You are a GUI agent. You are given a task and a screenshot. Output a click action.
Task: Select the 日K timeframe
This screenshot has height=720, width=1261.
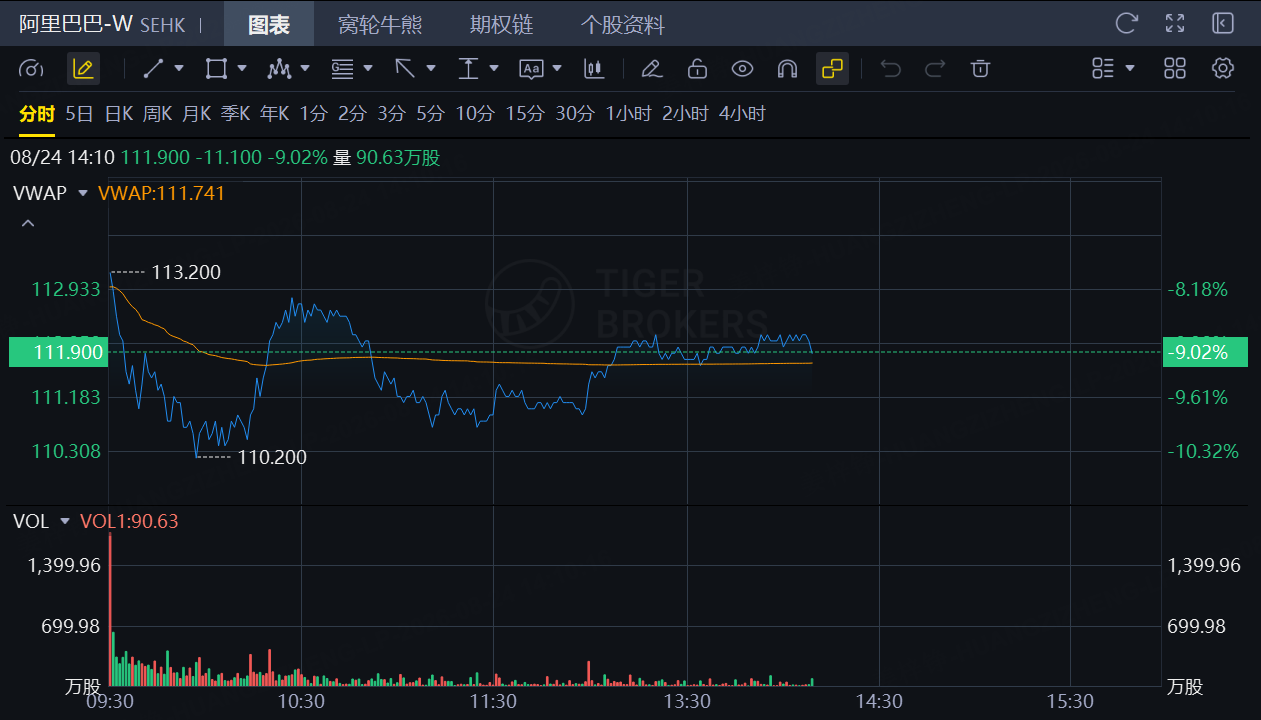(119, 114)
